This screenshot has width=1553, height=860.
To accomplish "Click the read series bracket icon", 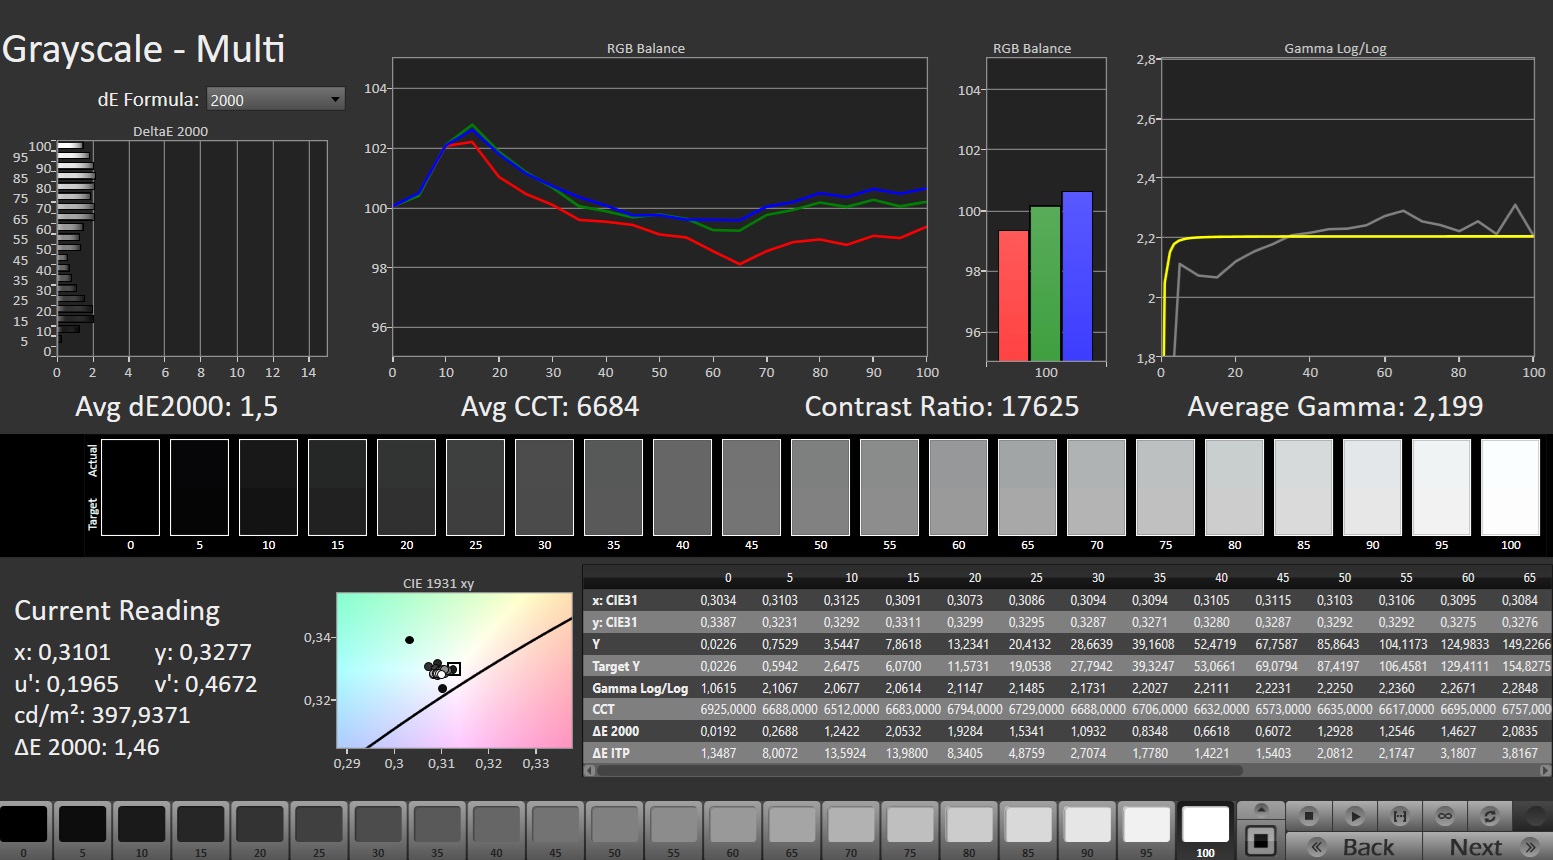I will [1400, 816].
